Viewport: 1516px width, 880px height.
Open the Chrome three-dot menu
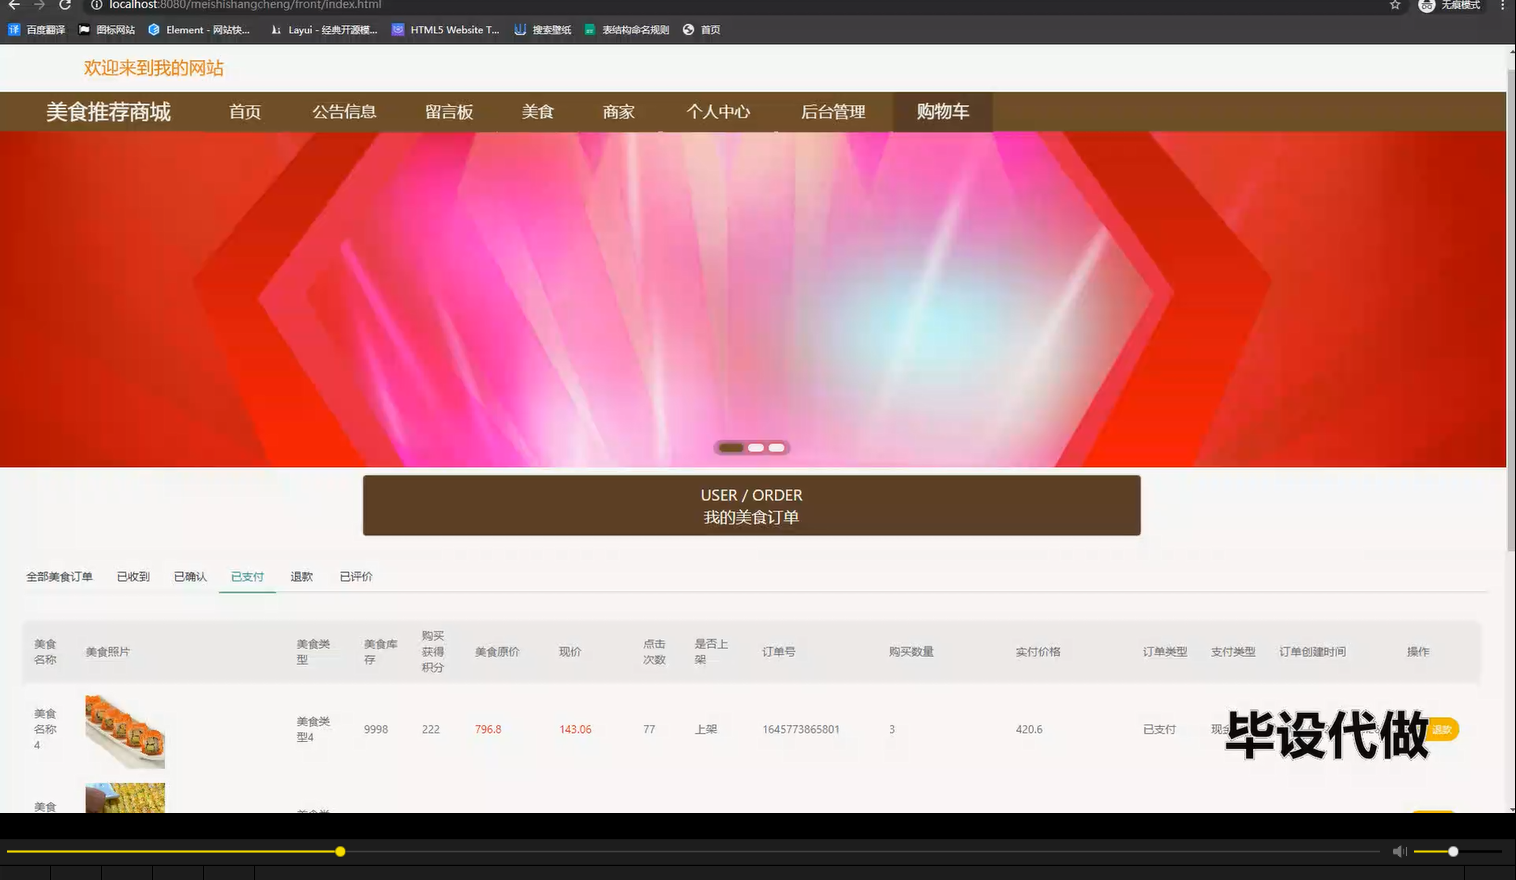(1504, 6)
